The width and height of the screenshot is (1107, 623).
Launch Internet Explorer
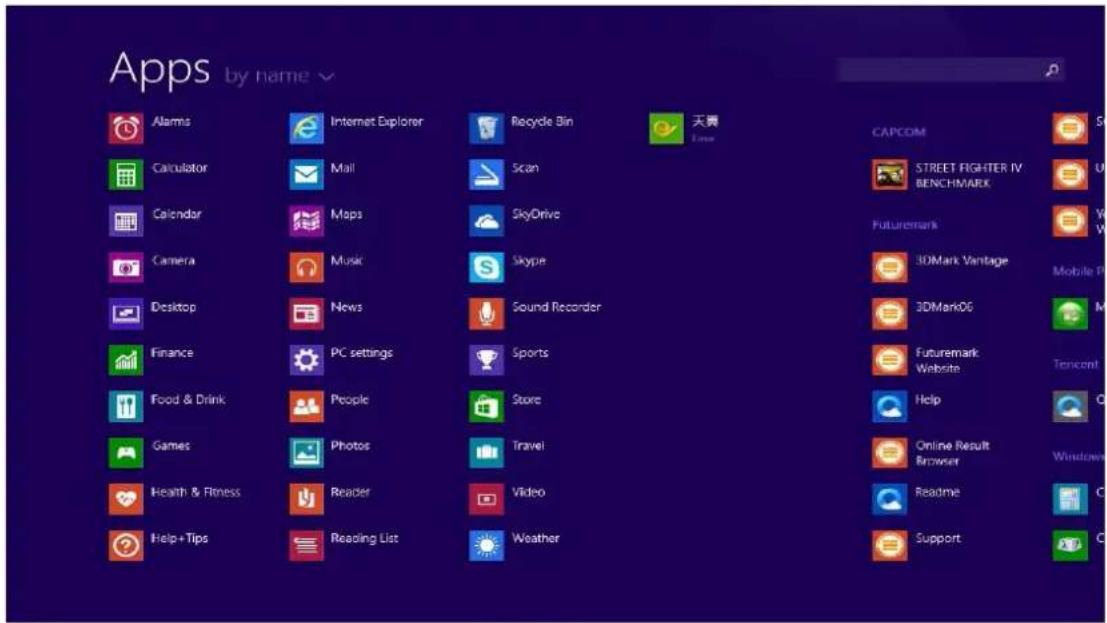tap(306, 129)
